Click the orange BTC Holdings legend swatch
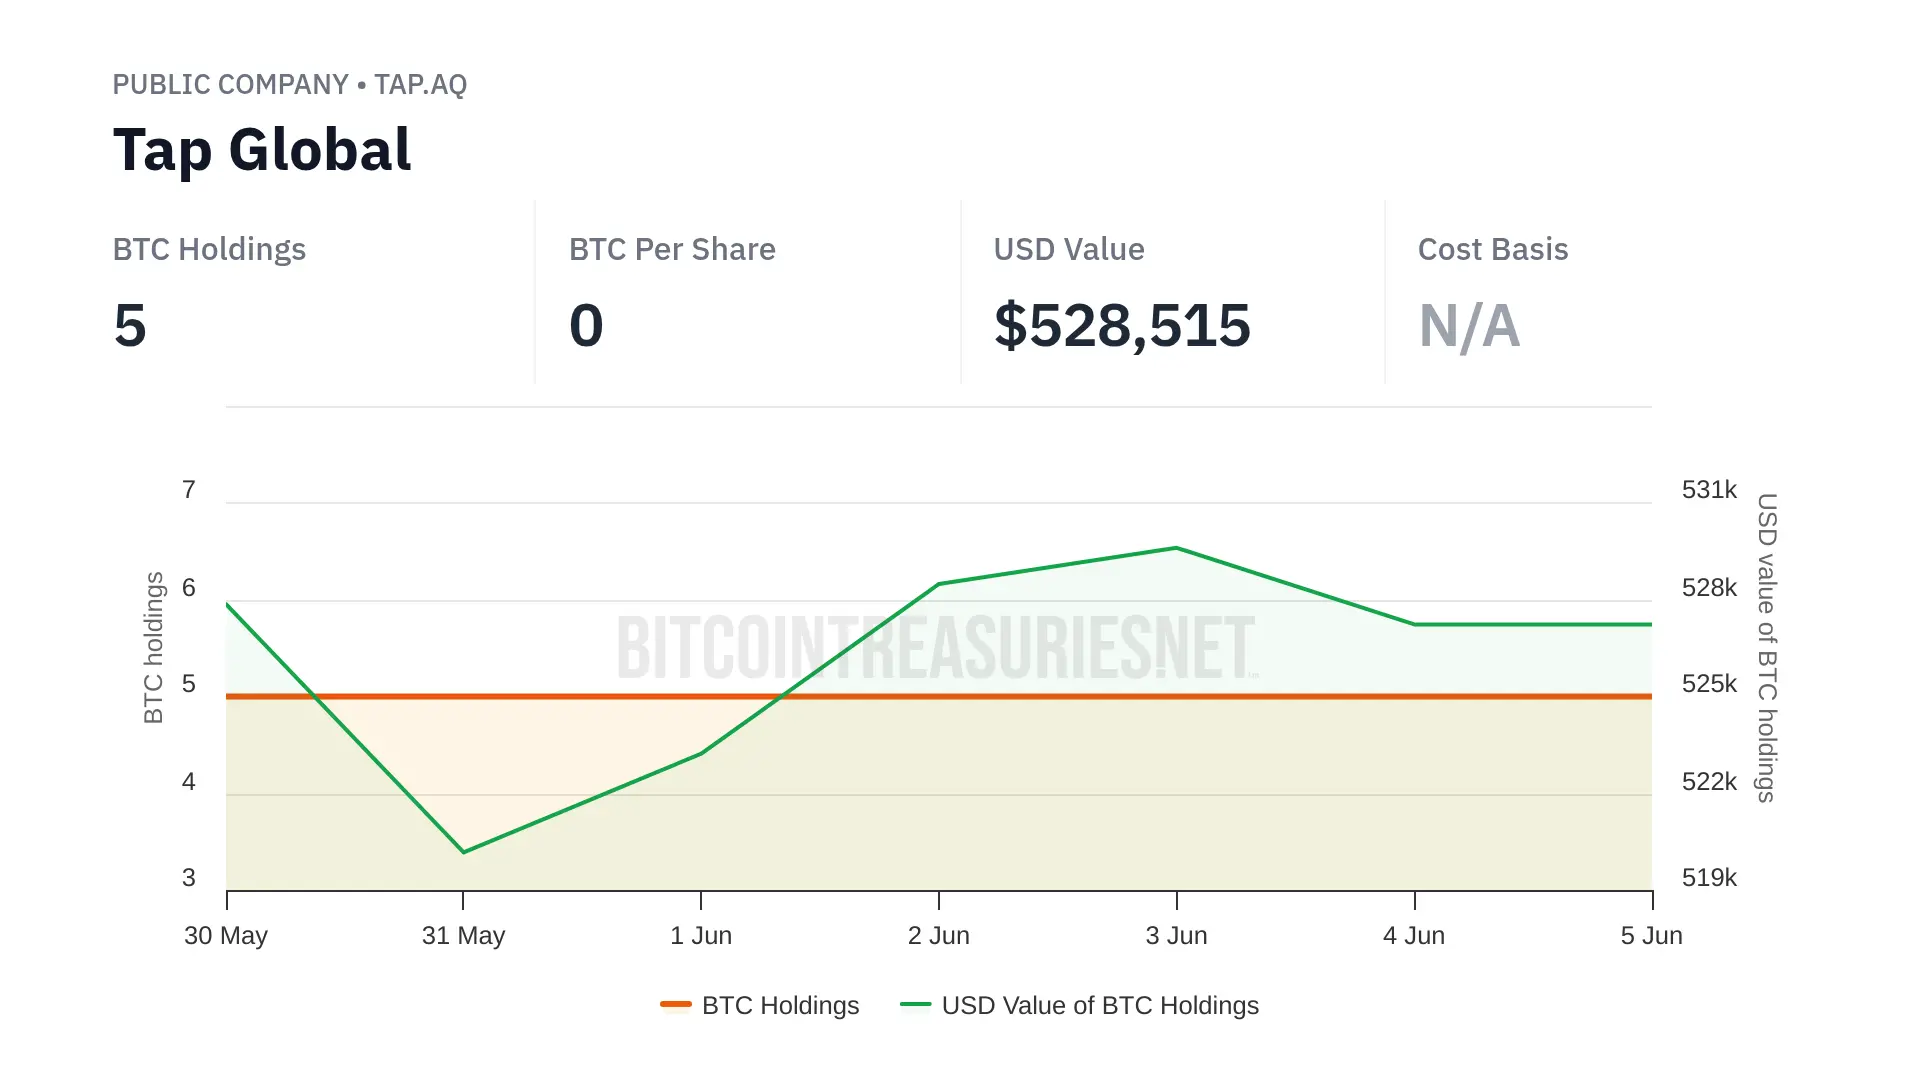 tap(676, 1004)
